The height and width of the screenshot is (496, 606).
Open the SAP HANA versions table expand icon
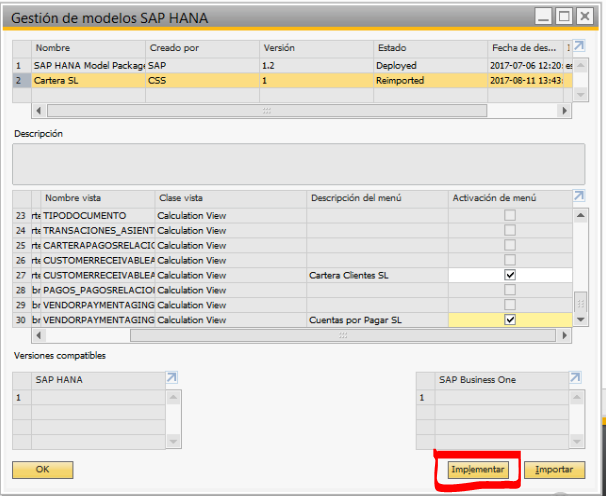tap(172, 378)
